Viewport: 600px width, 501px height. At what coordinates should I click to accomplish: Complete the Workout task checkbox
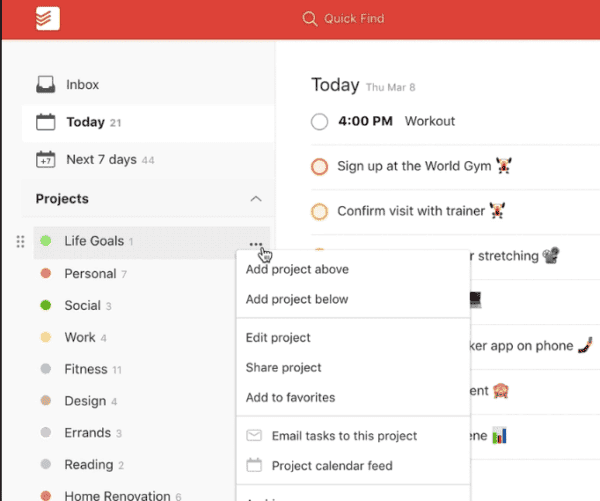pyautogui.click(x=320, y=122)
